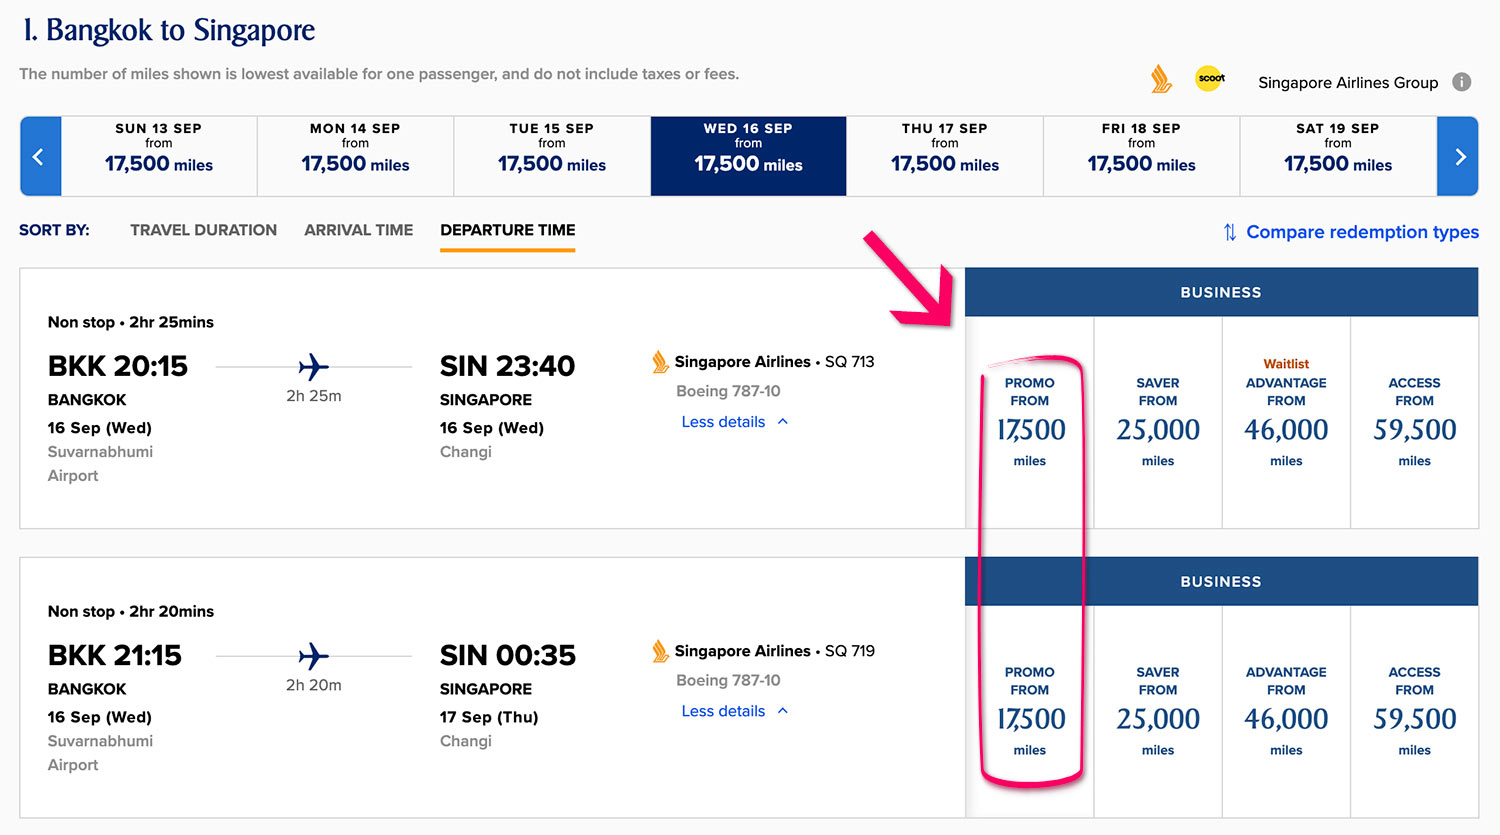
Task: Click 'Singapore Airlines • SQ 713' flight number
Action: tap(774, 362)
